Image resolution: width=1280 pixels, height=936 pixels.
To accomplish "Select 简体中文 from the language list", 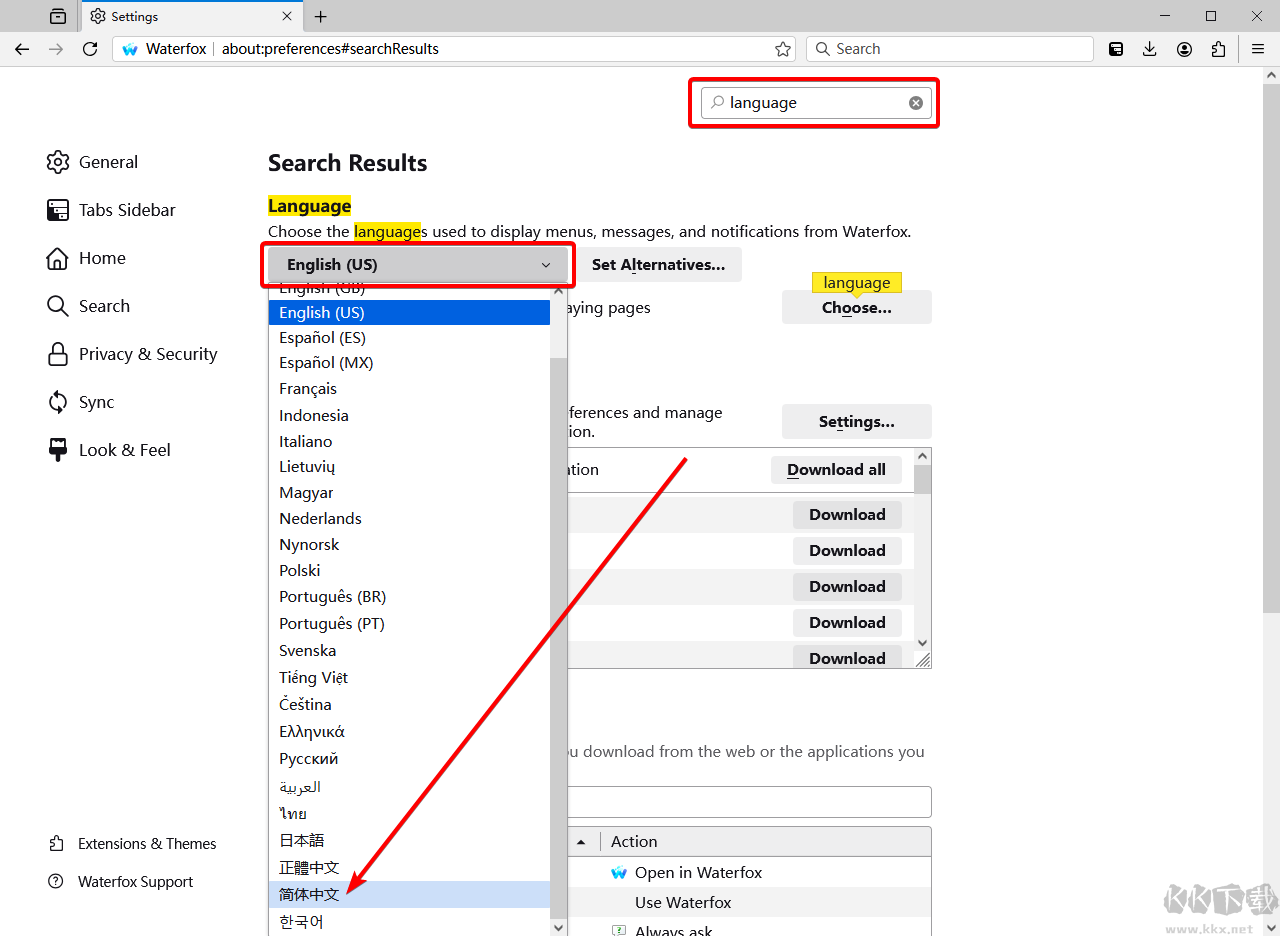I will 310,894.
